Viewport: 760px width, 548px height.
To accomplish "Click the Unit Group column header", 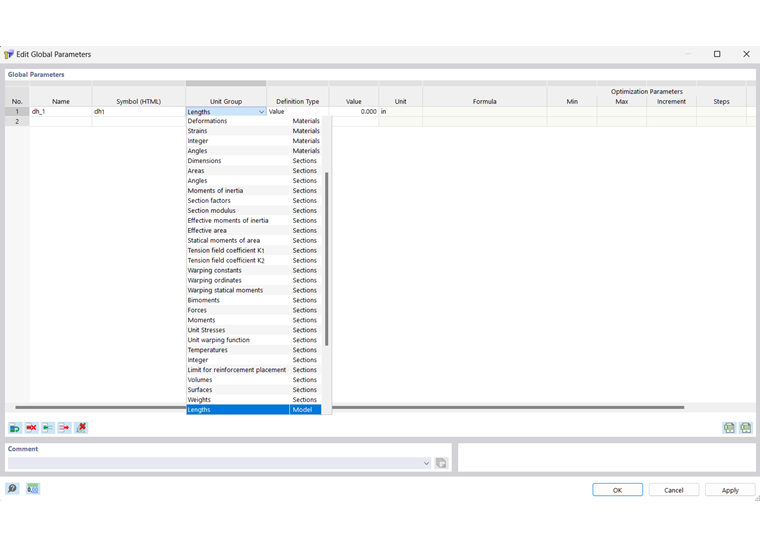I will coord(226,96).
